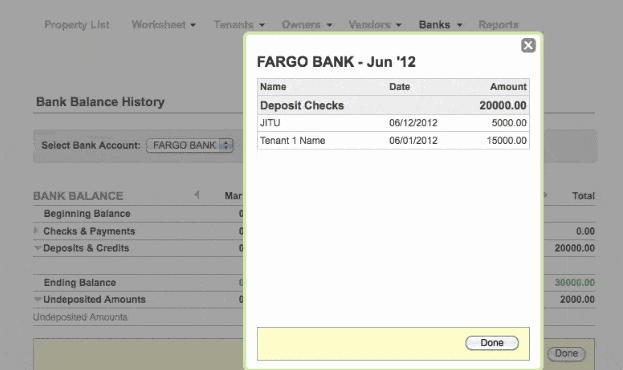Click the Amount column header
The height and width of the screenshot is (370, 623).
(508, 87)
